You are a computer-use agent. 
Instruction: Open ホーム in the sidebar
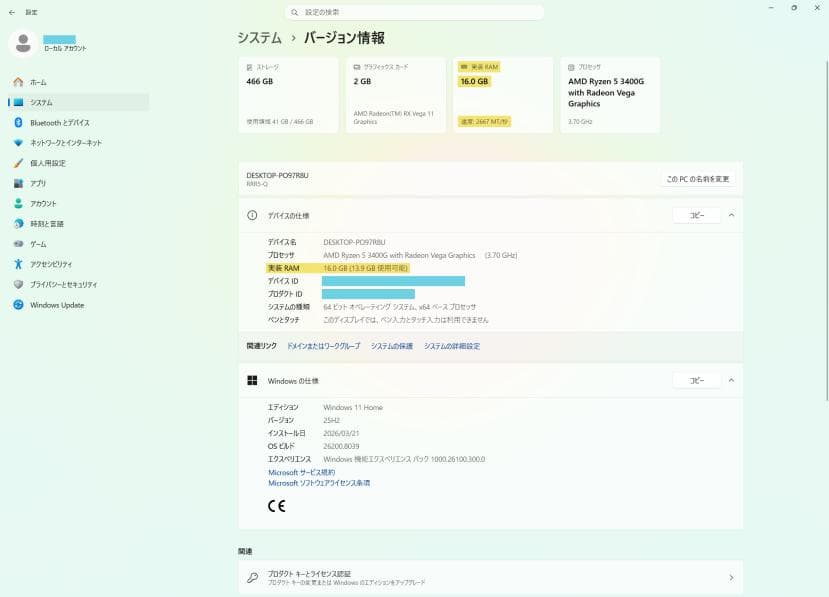[79, 82]
